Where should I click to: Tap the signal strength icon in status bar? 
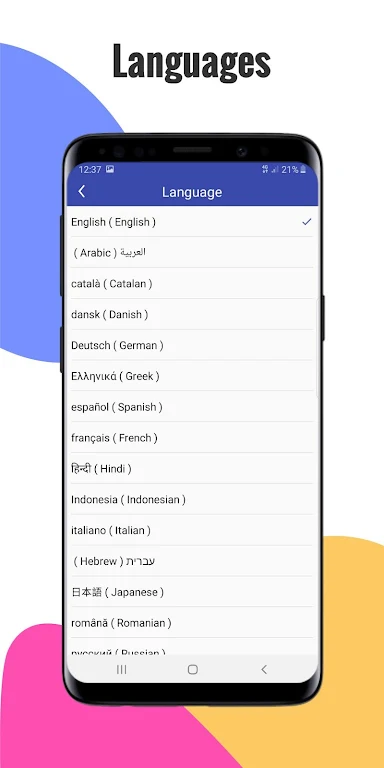275,169
